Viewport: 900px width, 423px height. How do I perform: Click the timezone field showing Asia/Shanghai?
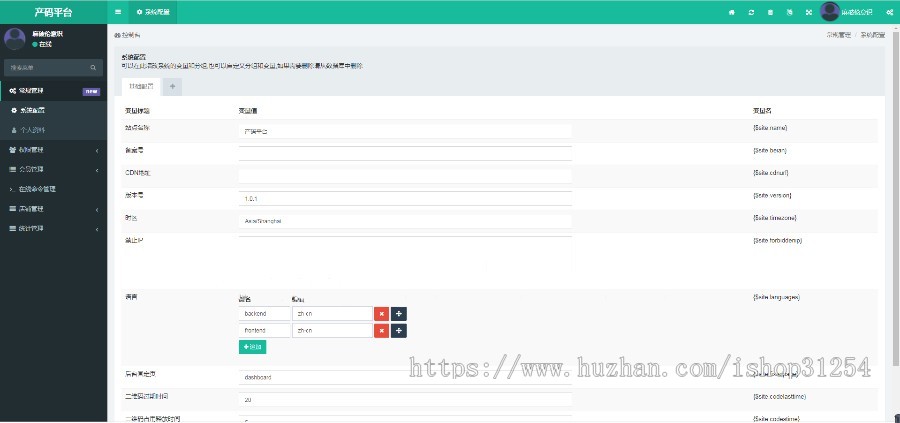pos(405,221)
